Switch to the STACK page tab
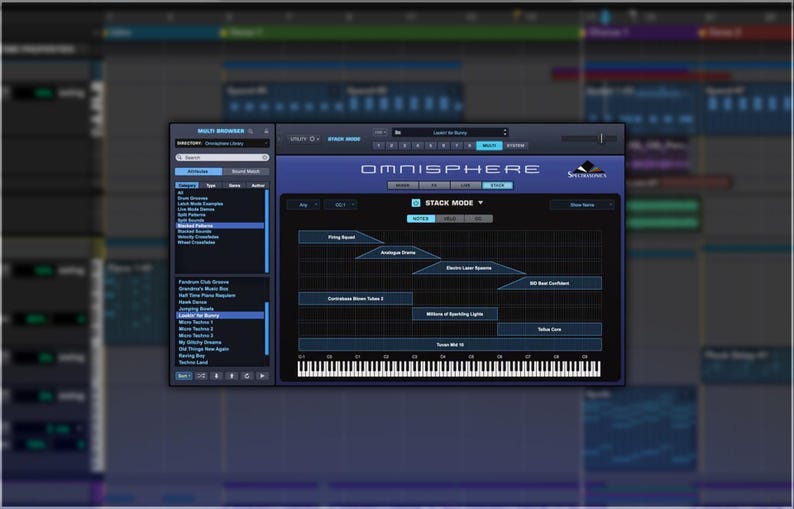Screen dimensions: 794x509 point(497,185)
